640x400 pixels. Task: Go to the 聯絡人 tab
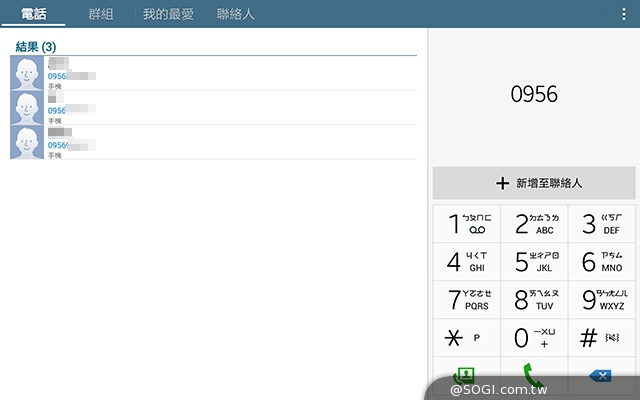[x=236, y=14]
